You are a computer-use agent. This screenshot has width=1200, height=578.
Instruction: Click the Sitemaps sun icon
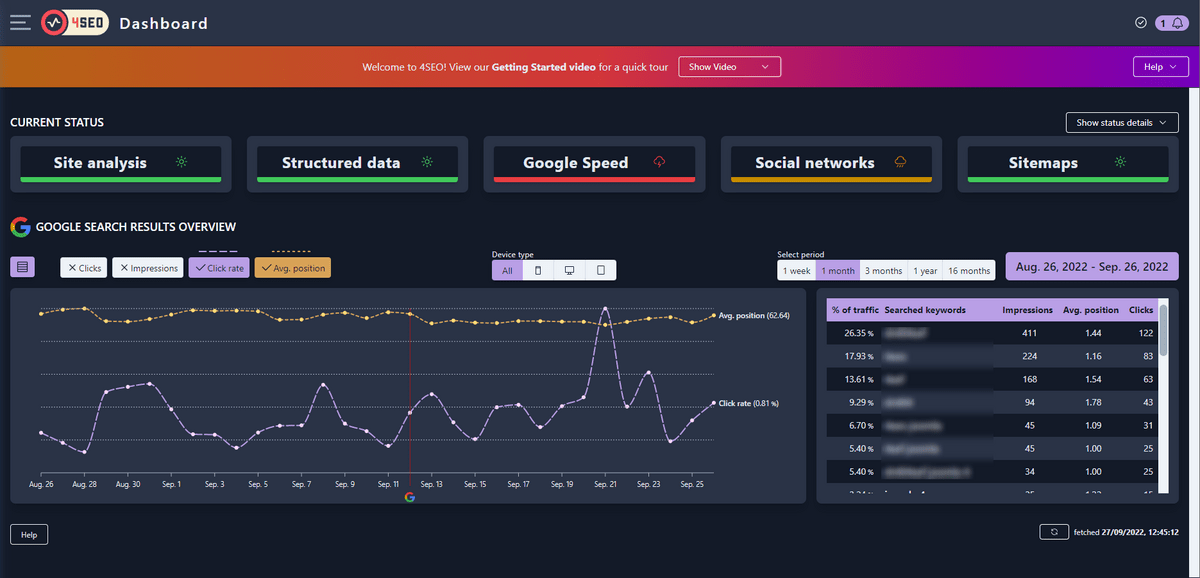(x=1120, y=162)
